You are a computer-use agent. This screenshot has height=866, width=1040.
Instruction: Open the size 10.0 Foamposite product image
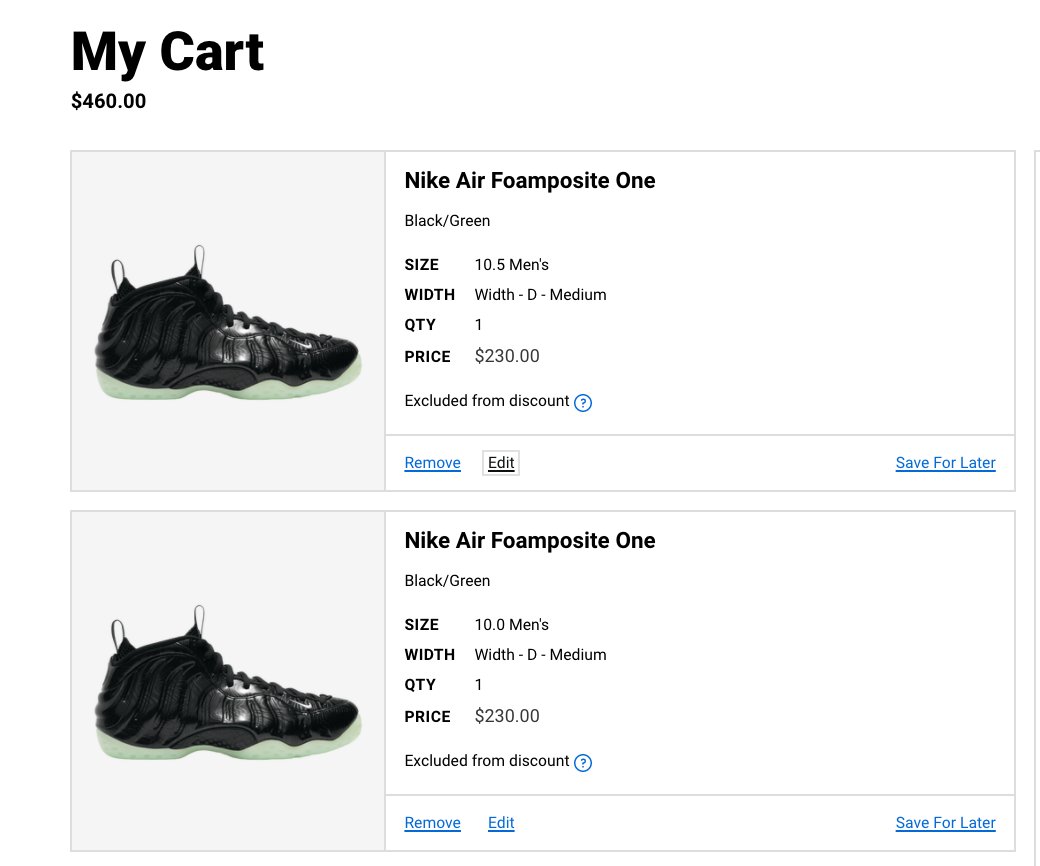click(x=228, y=682)
